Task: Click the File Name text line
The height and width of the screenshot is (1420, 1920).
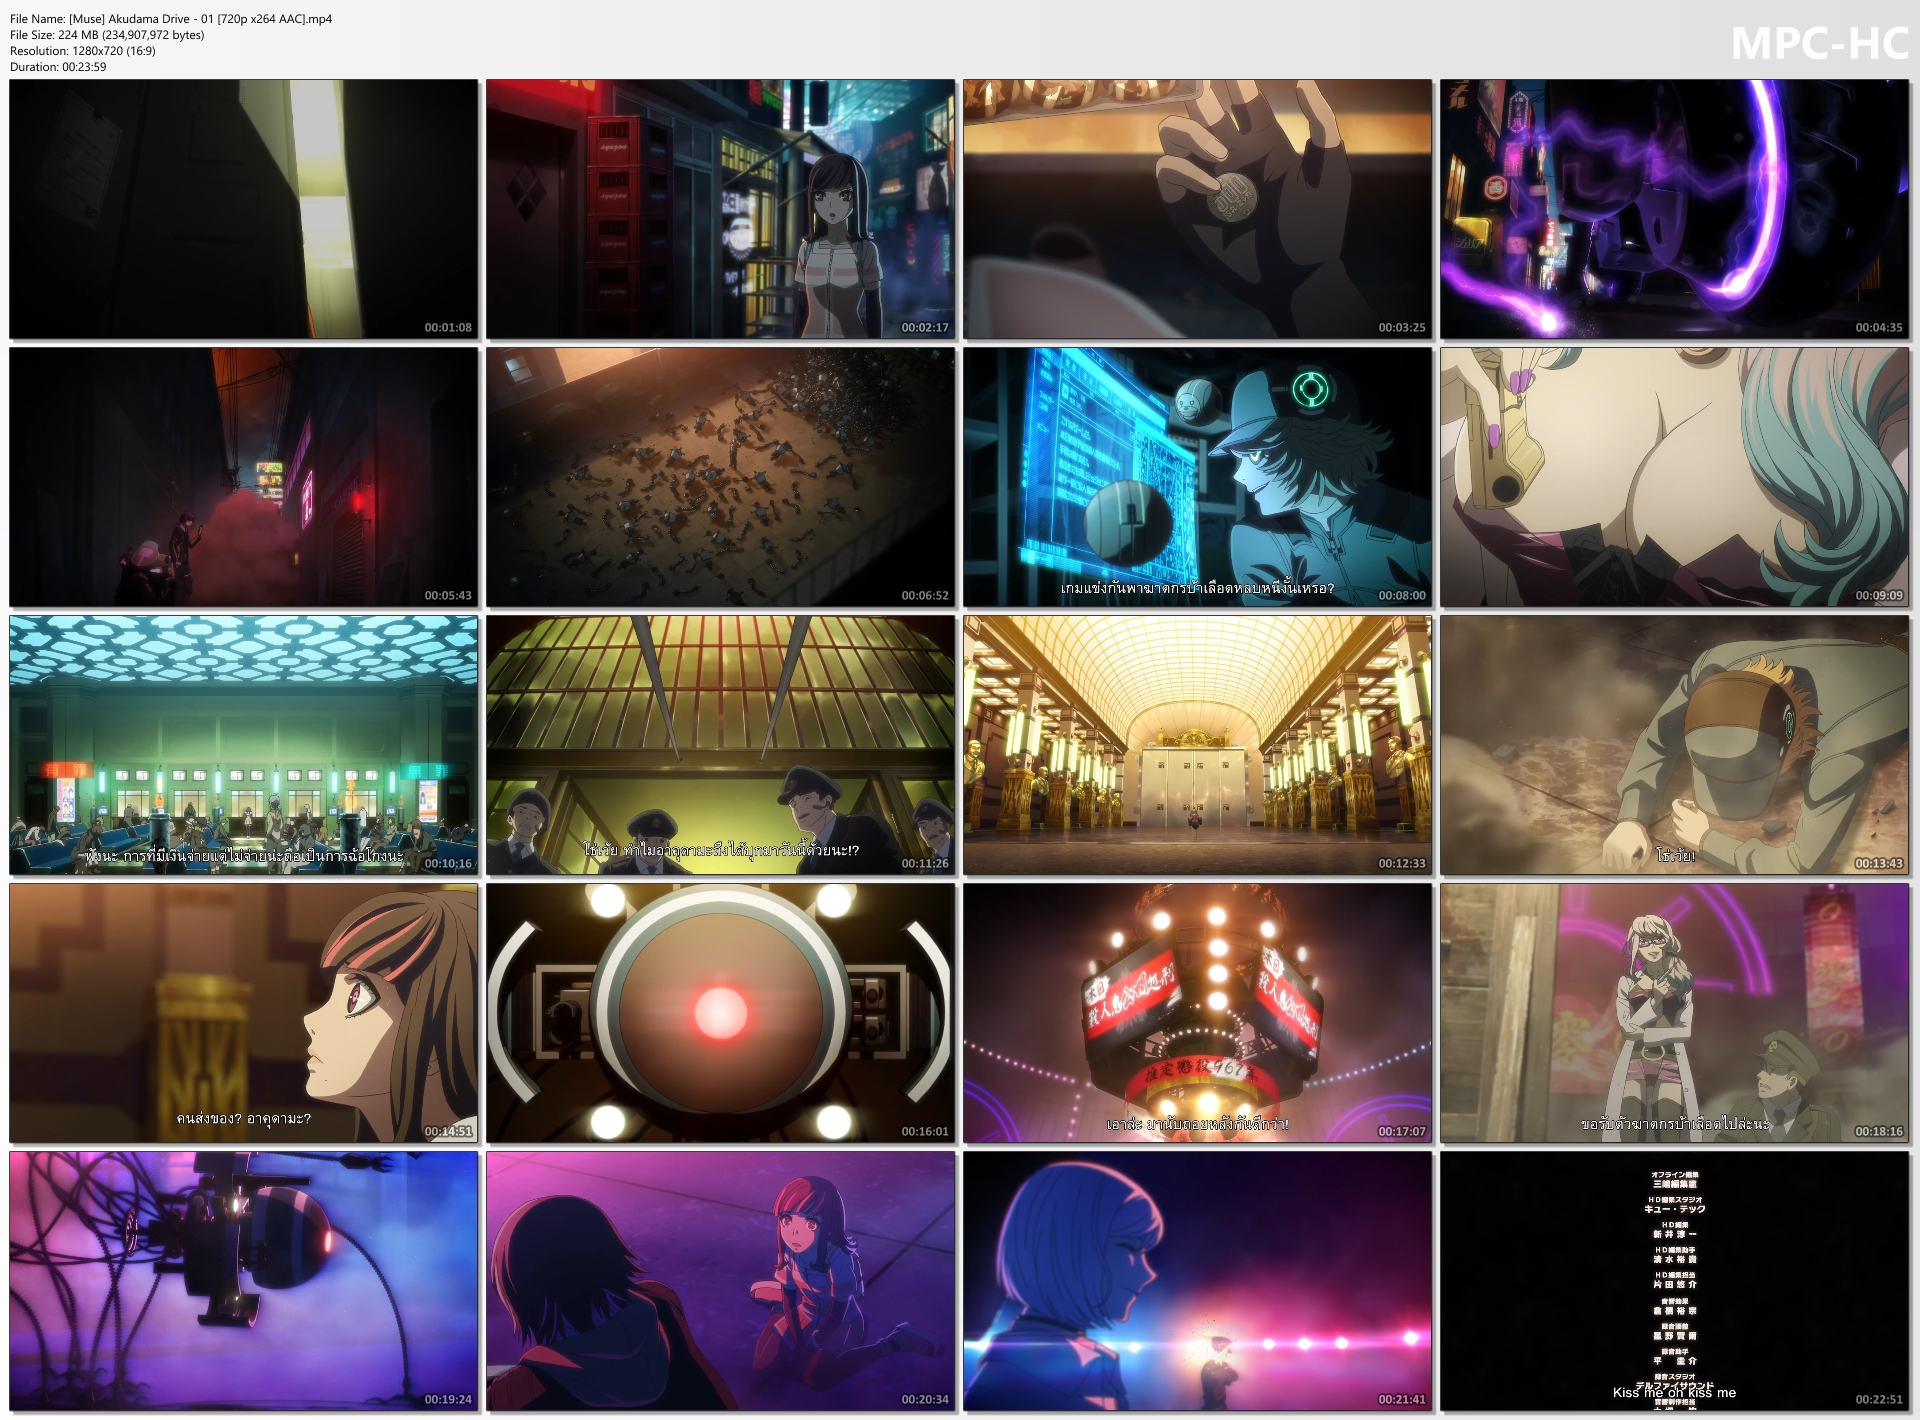Action: (171, 19)
